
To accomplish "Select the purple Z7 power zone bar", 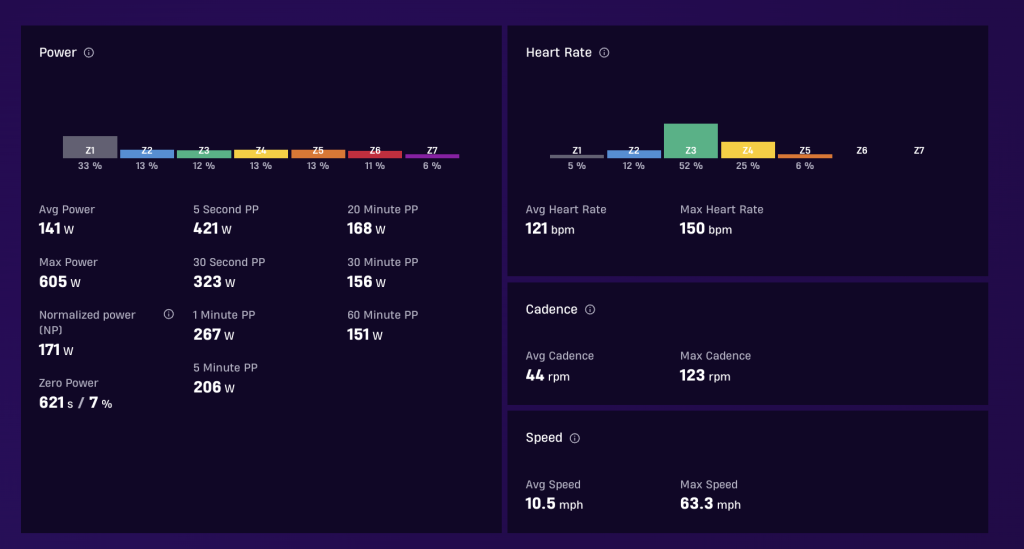I will [x=432, y=156].
